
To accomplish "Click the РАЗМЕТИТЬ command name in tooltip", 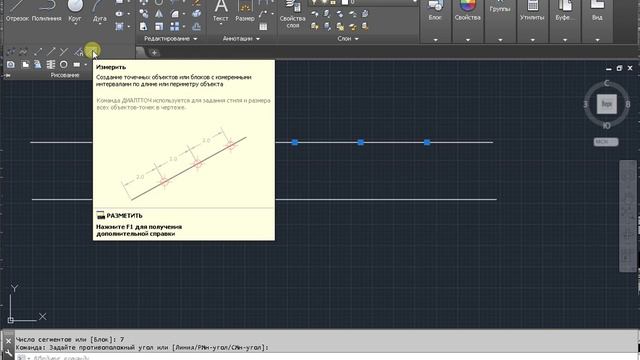I will [124, 216].
